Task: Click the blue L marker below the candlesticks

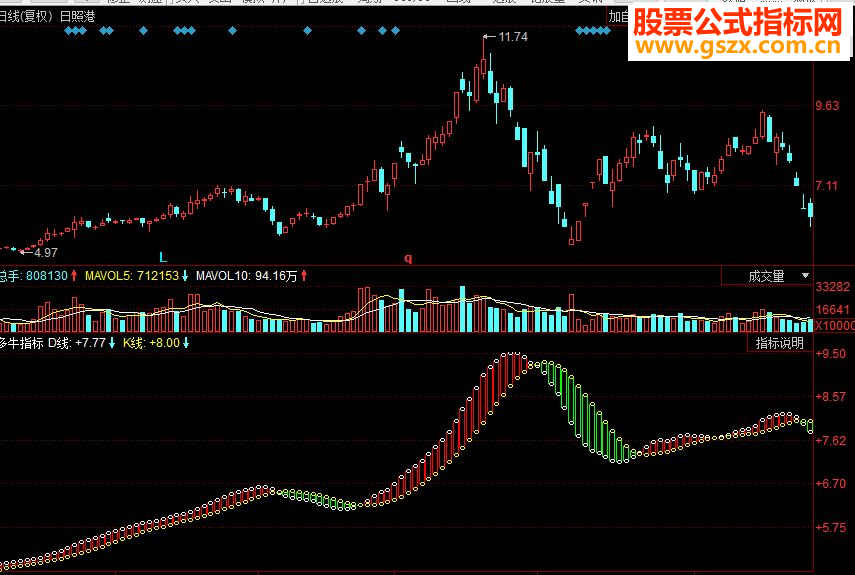Action: (162, 257)
